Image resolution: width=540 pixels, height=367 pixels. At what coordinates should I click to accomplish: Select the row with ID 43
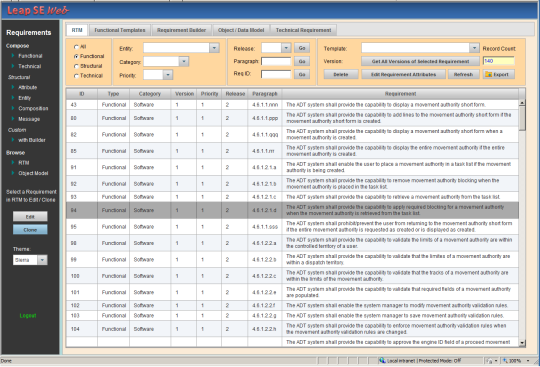pyautogui.click(x=292, y=105)
